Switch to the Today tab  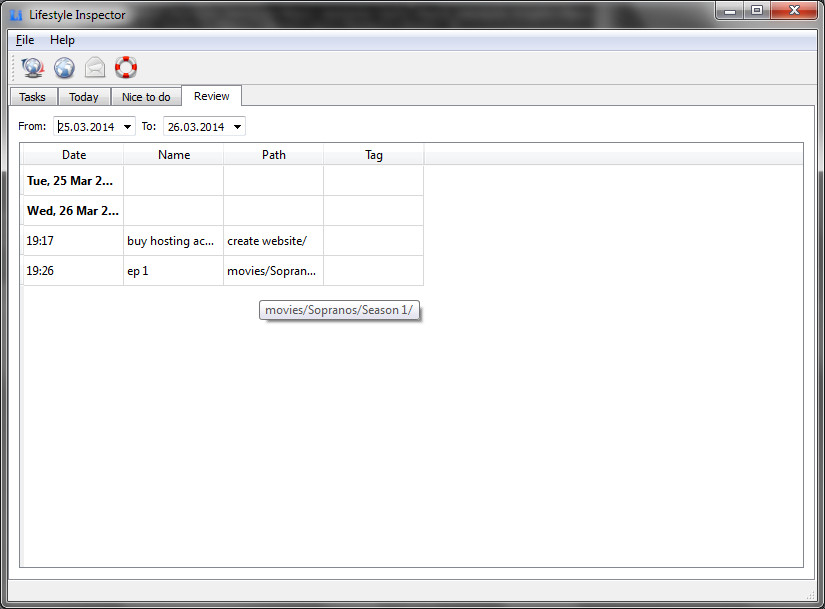tap(84, 97)
